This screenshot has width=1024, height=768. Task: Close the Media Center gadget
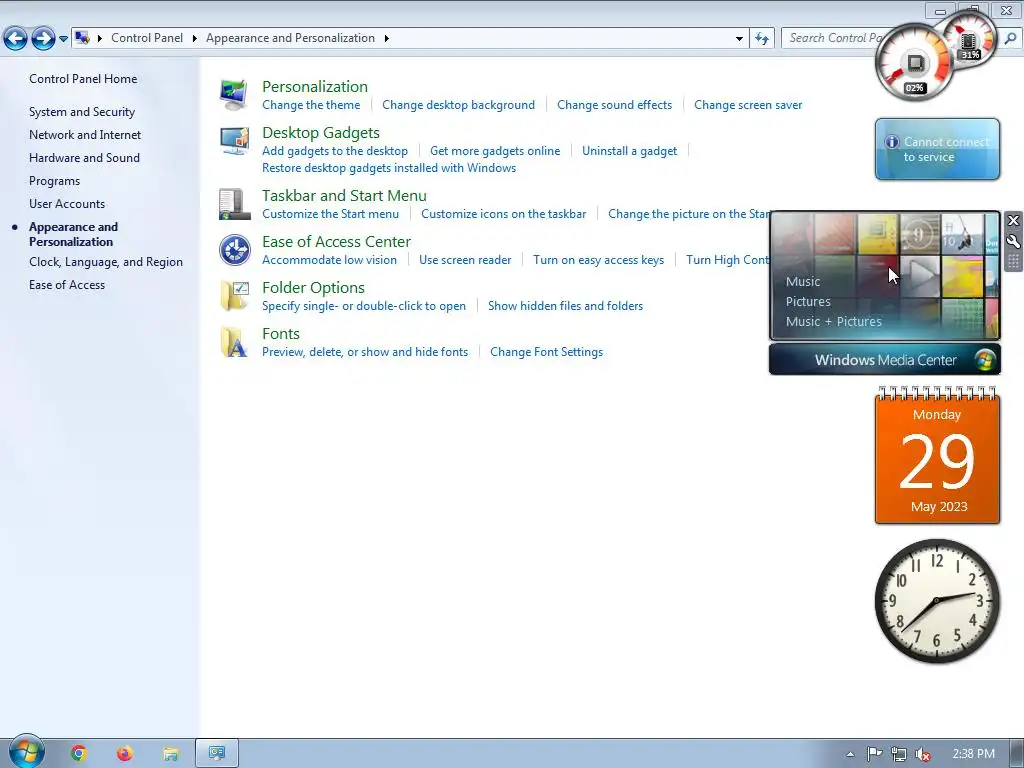[x=1013, y=220]
